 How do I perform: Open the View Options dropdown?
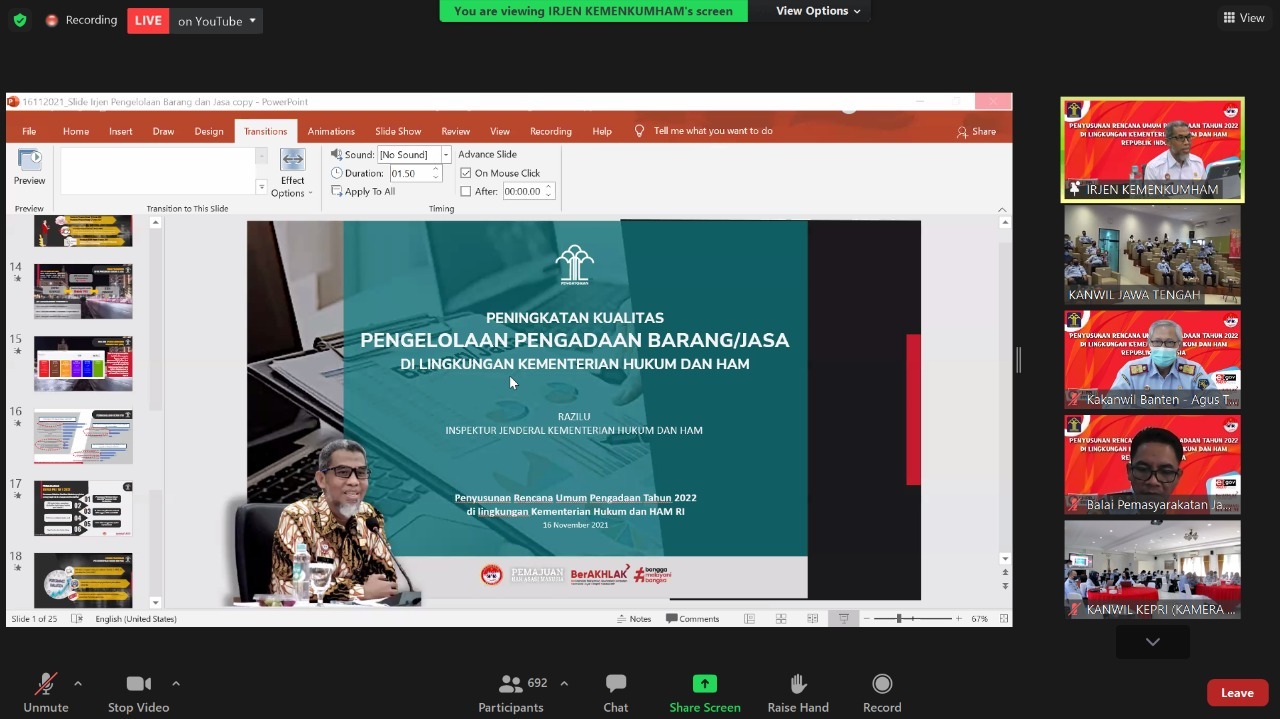(x=819, y=11)
